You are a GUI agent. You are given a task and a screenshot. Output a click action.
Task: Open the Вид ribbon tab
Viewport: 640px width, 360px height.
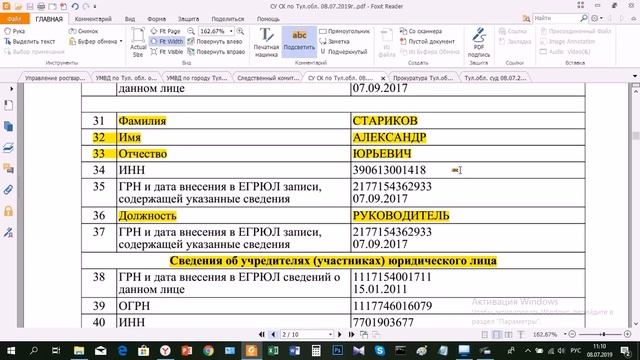pos(130,19)
